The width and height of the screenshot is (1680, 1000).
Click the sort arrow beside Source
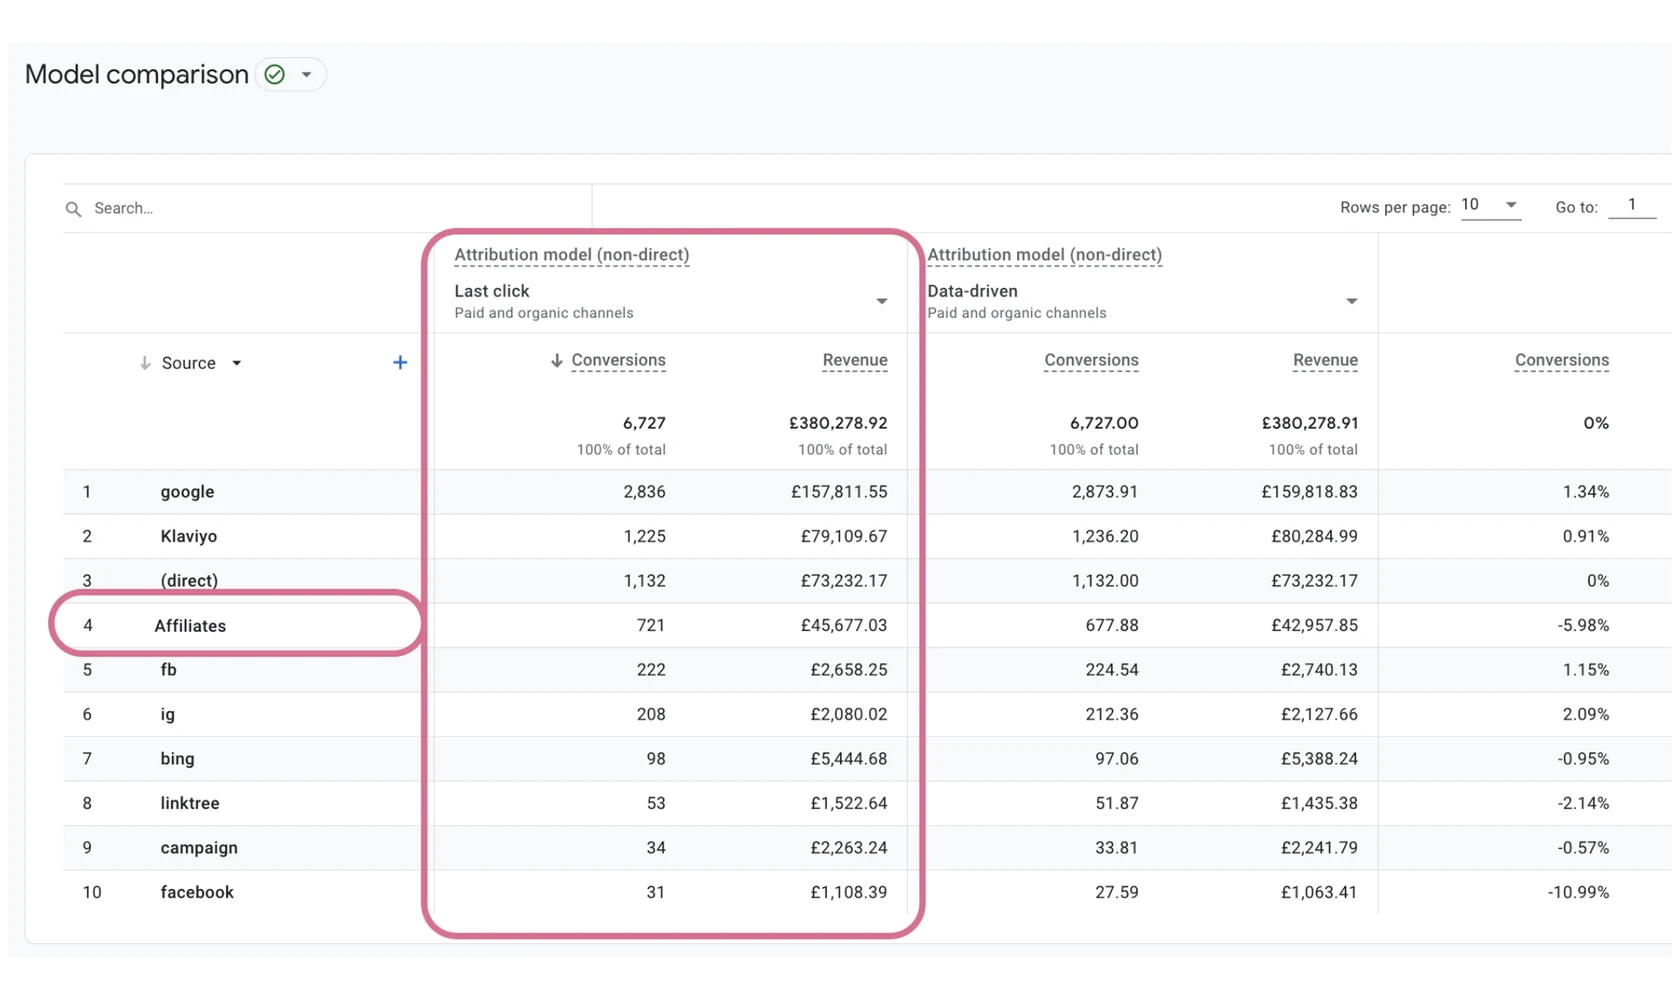tap(145, 363)
